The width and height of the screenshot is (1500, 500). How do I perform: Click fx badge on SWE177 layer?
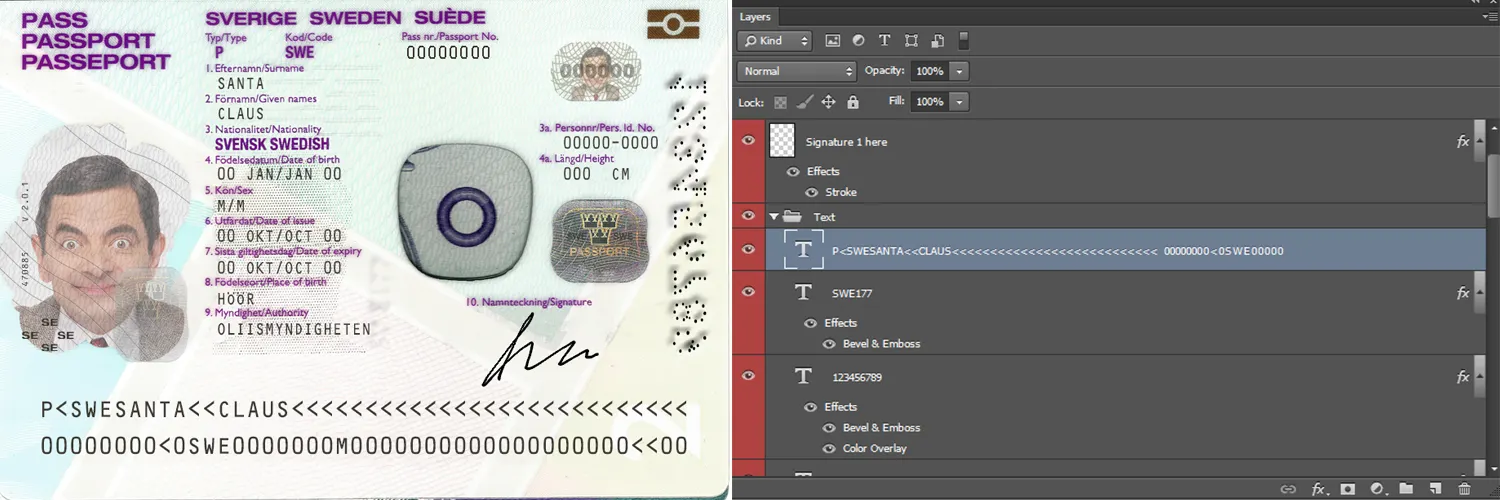click(1463, 293)
